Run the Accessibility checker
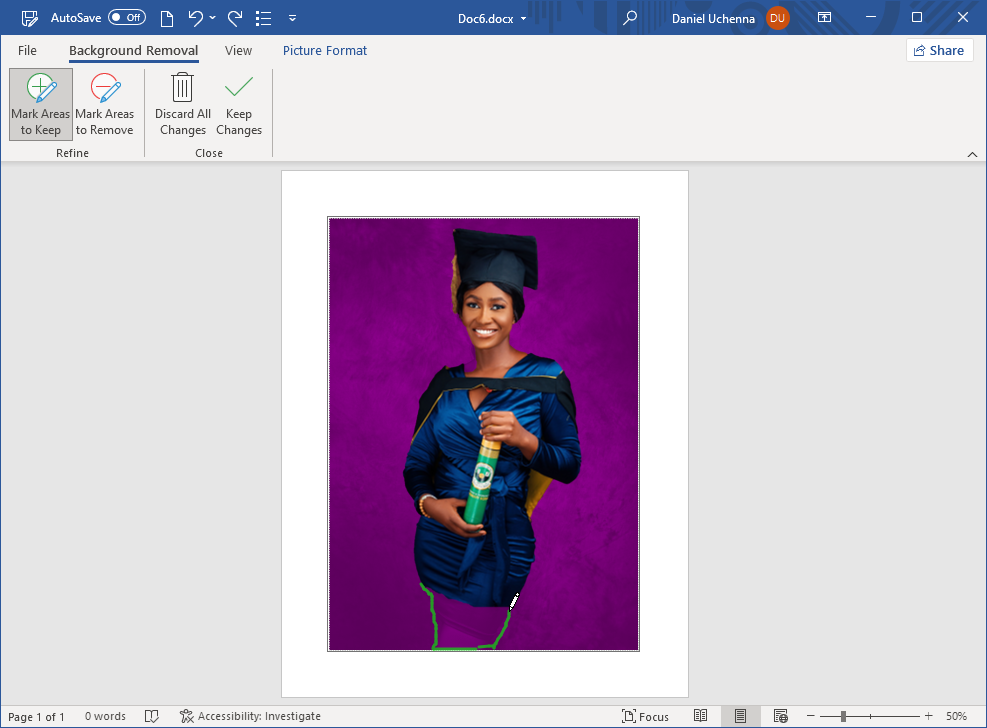This screenshot has height=728, width=987. click(250, 716)
